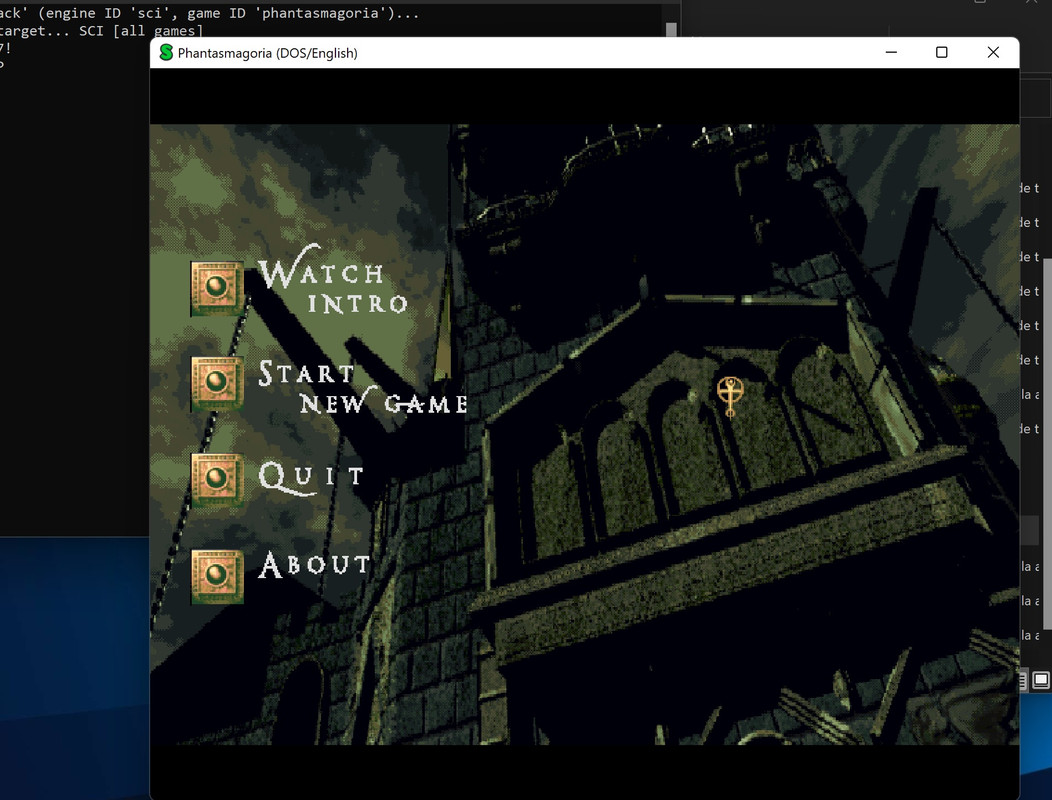Minimize the Phantasmagoria window
1052x800 pixels.
click(x=891, y=52)
